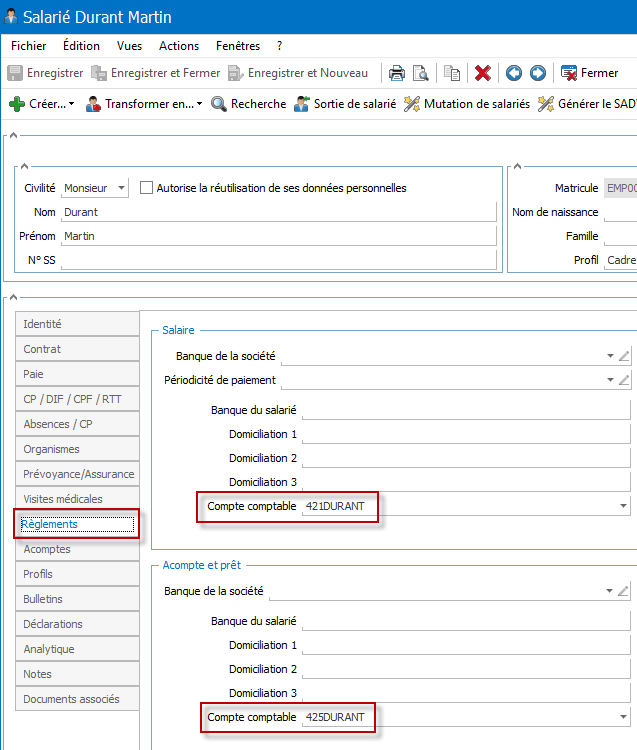Image resolution: width=637 pixels, height=750 pixels.
Task: Click the Fermer button
Action: click(589, 73)
